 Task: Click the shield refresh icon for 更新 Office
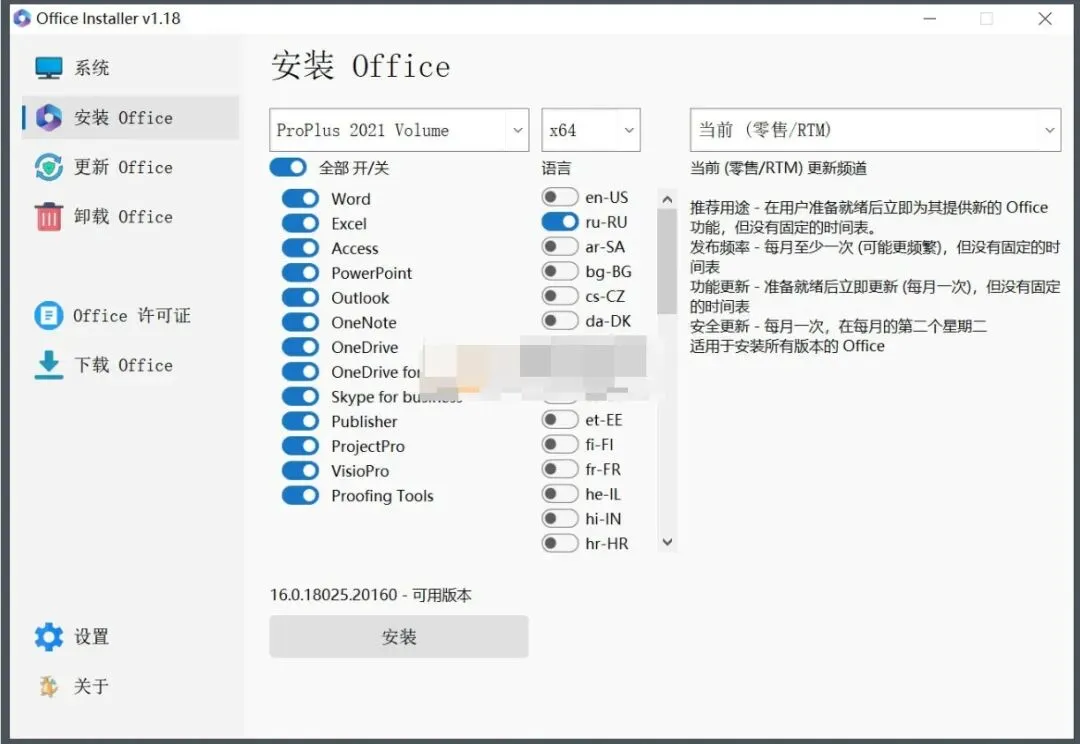pos(49,167)
